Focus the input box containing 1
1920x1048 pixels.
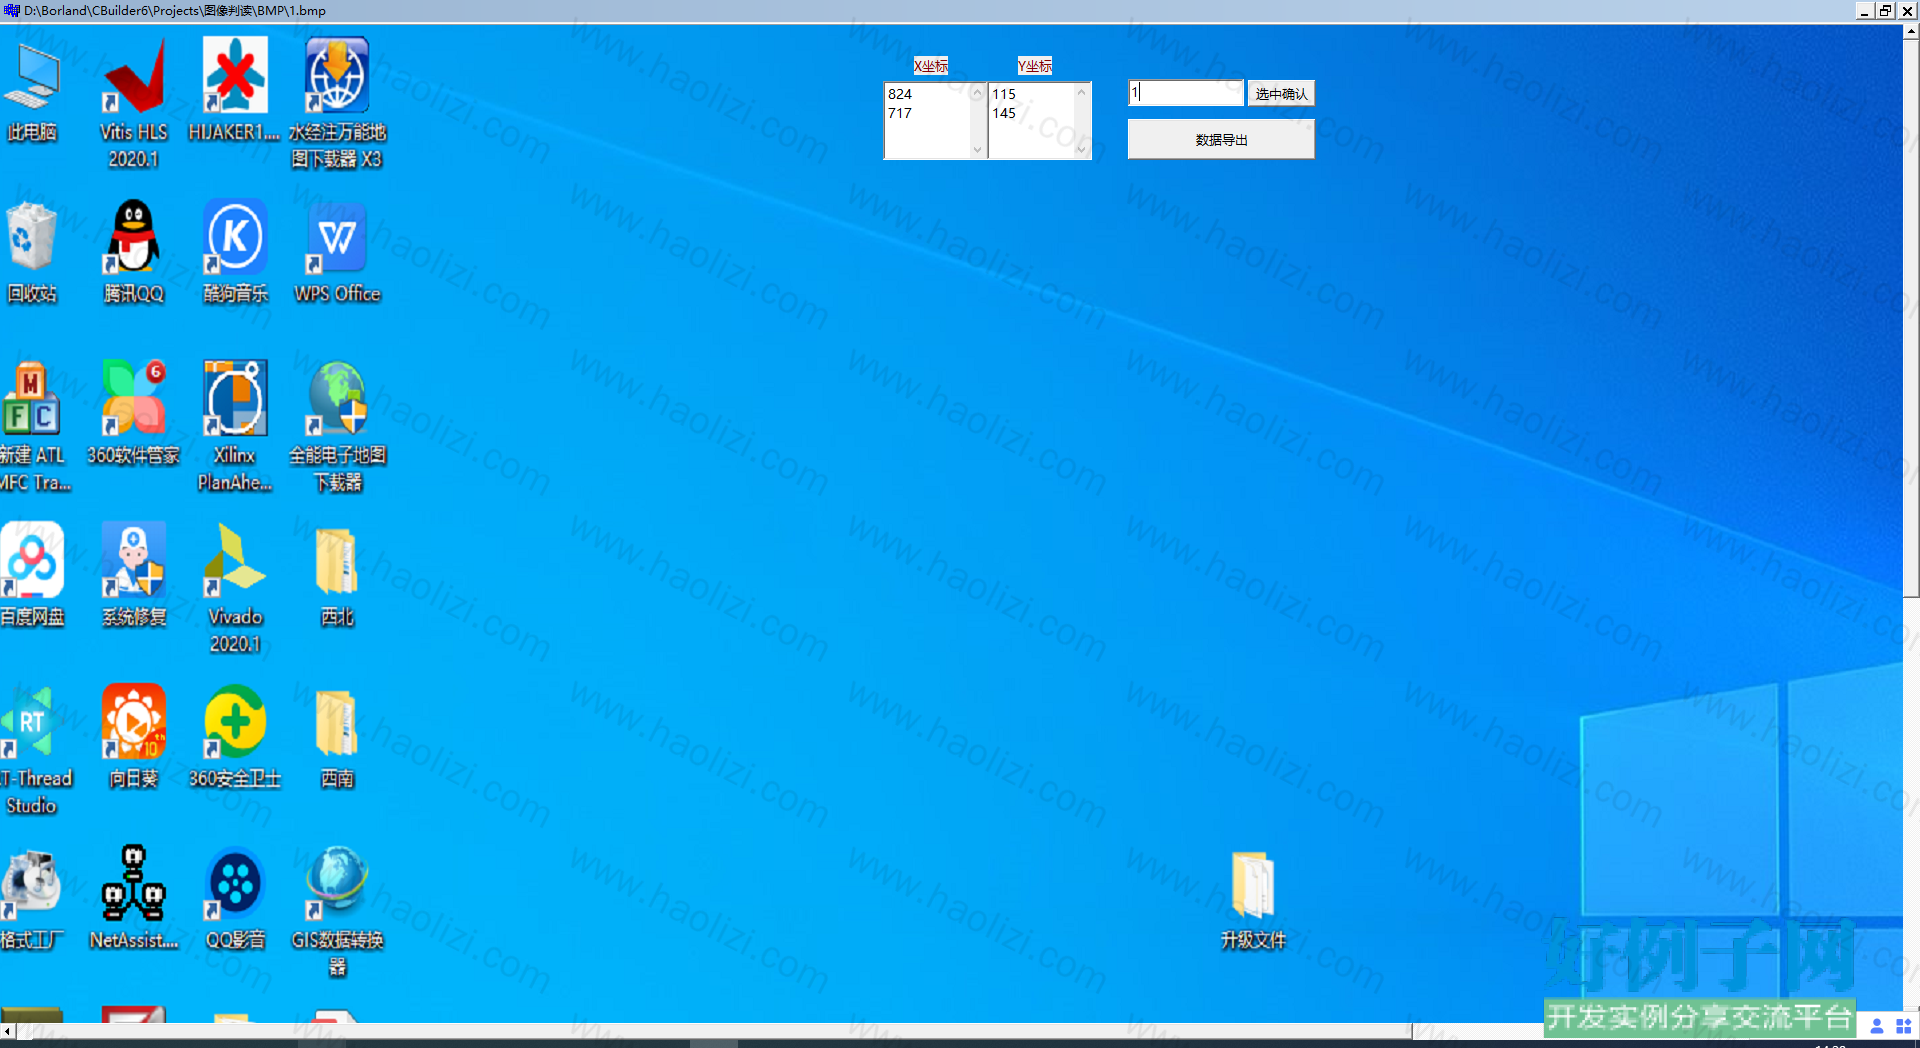pyautogui.click(x=1186, y=93)
